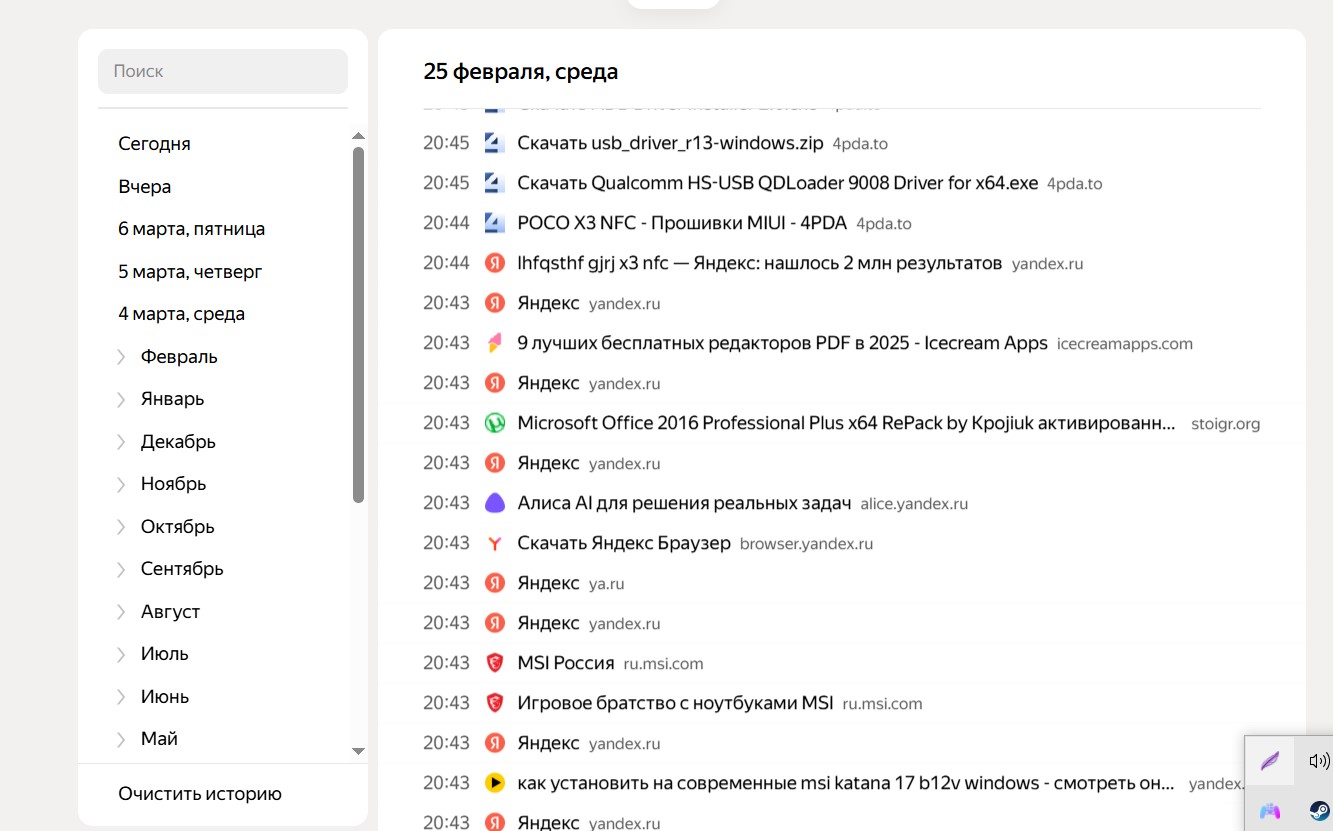Click the purple Alisa AI icon
The width and height of the screenshot is (1333, 831).
pyautogui.click(x=494, y=503)
